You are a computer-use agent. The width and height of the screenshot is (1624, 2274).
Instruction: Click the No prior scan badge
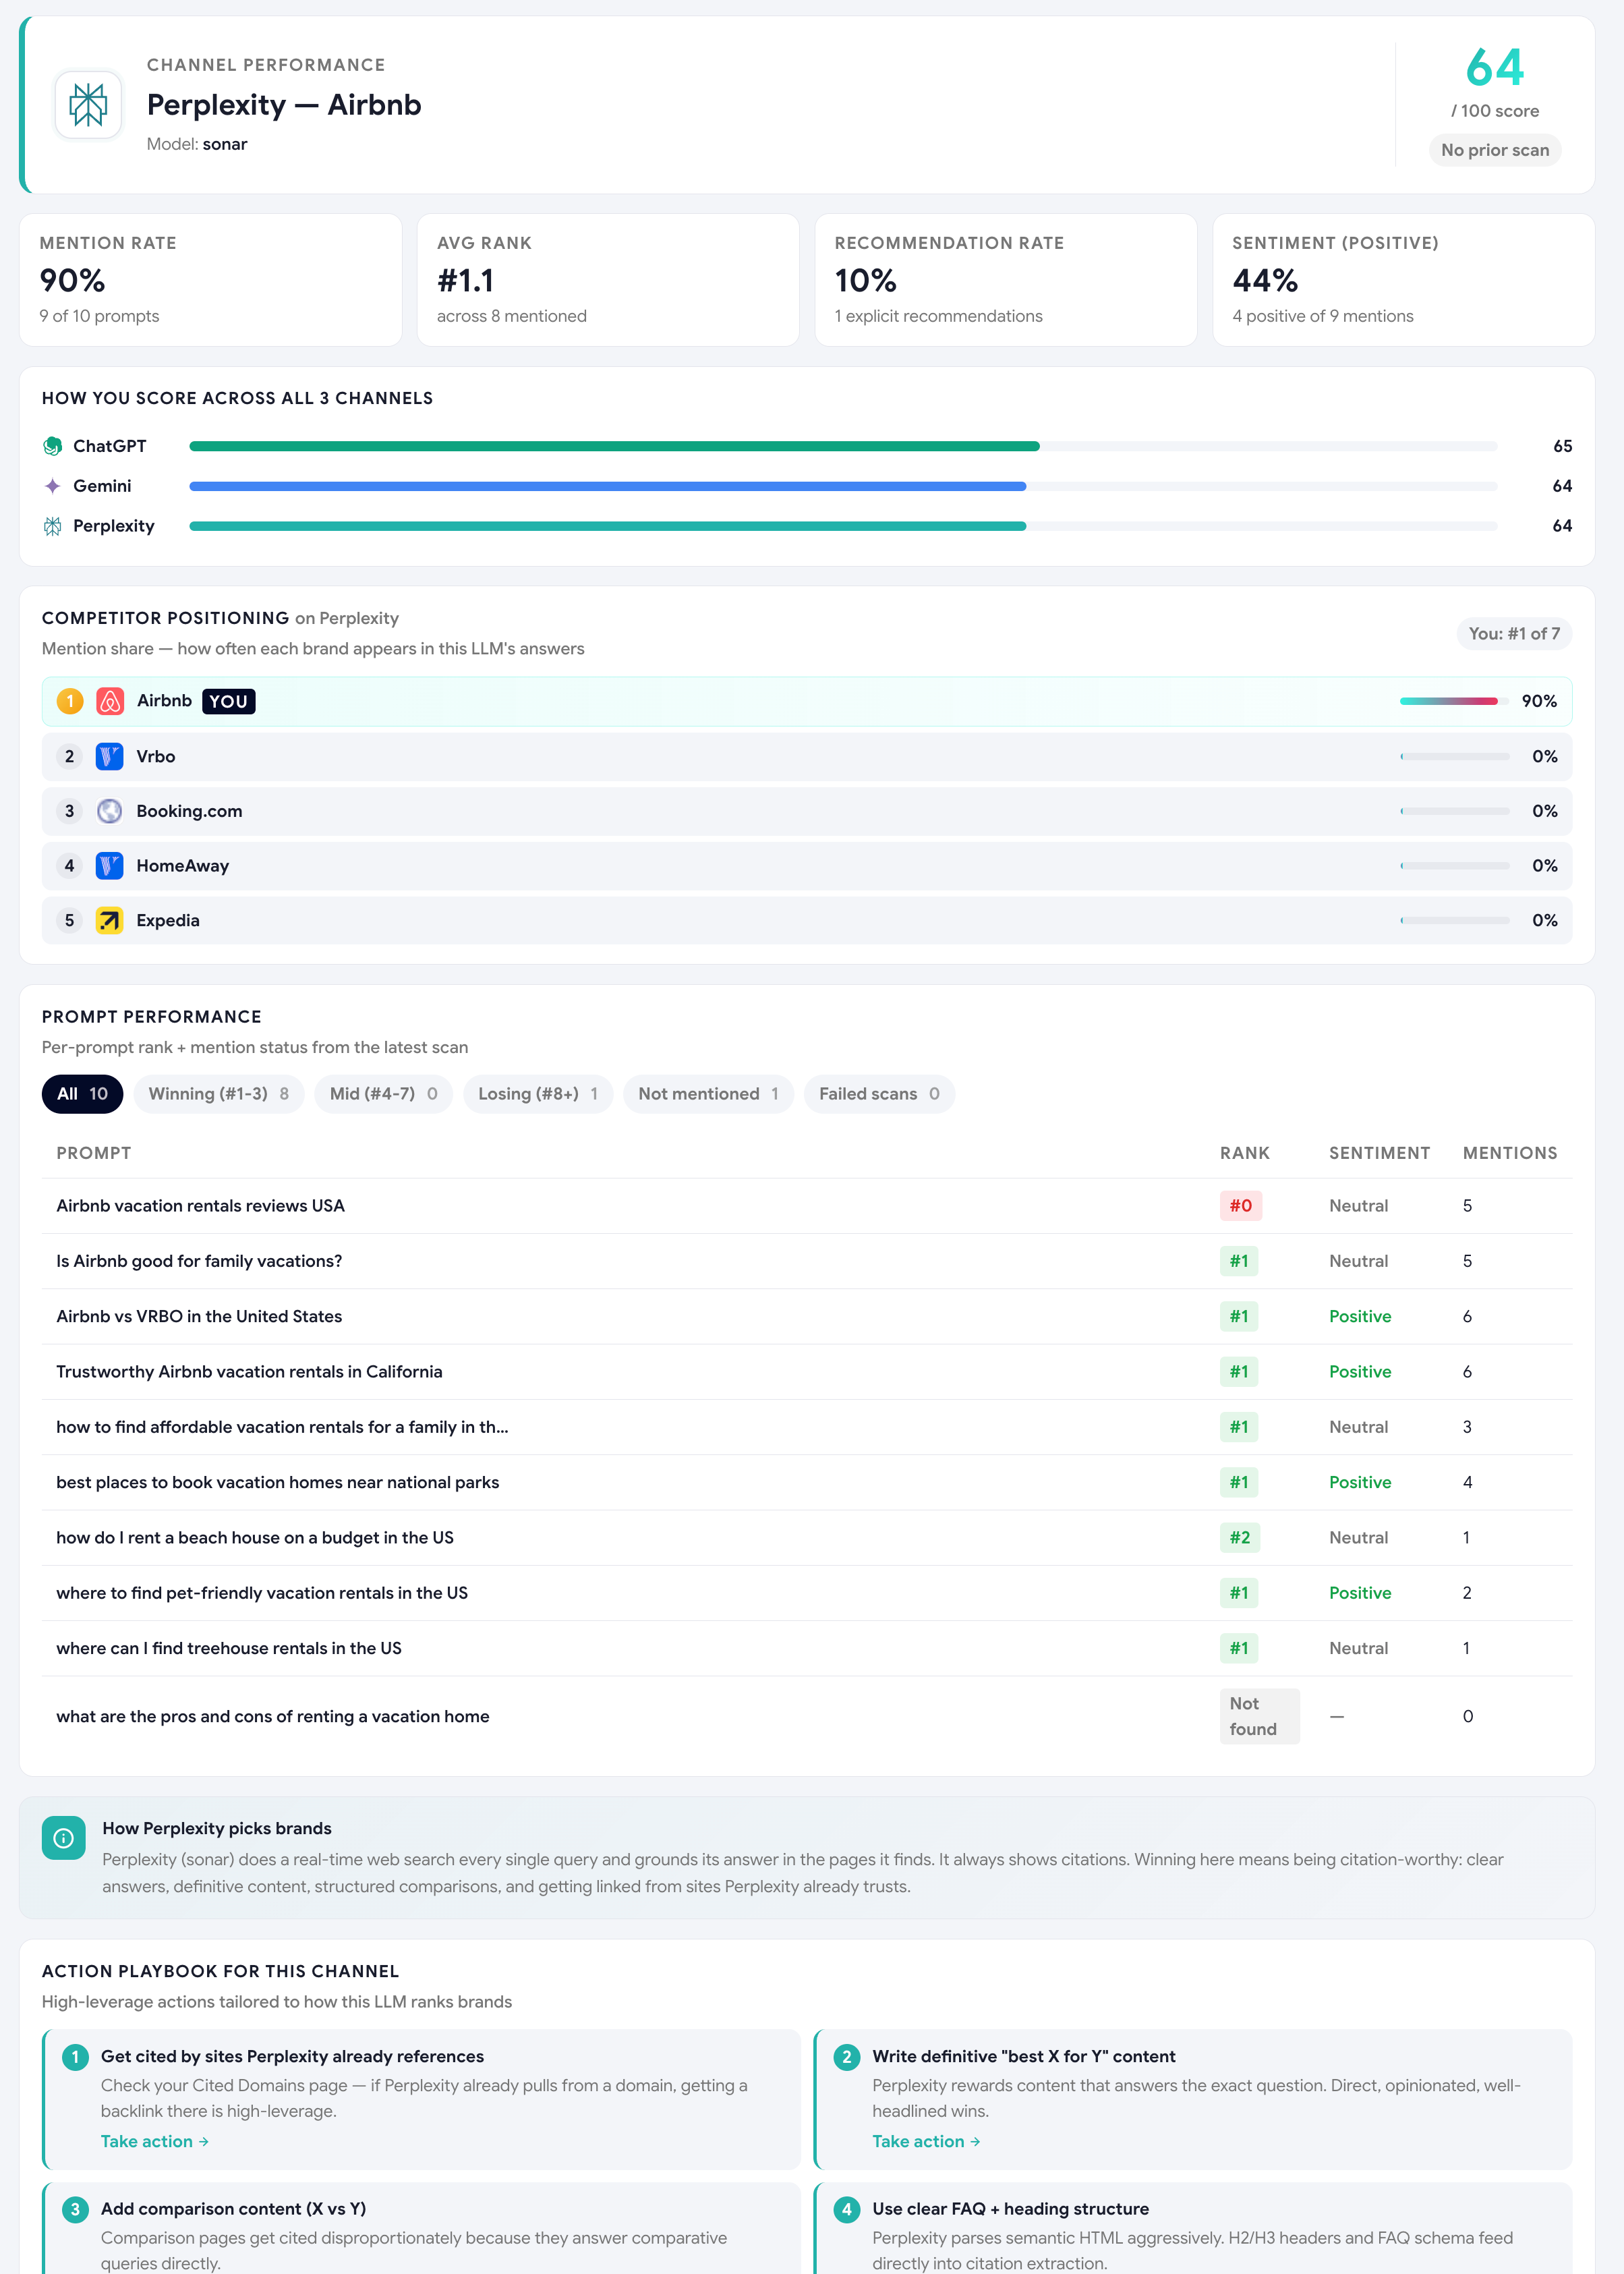tap(1495, 150)
